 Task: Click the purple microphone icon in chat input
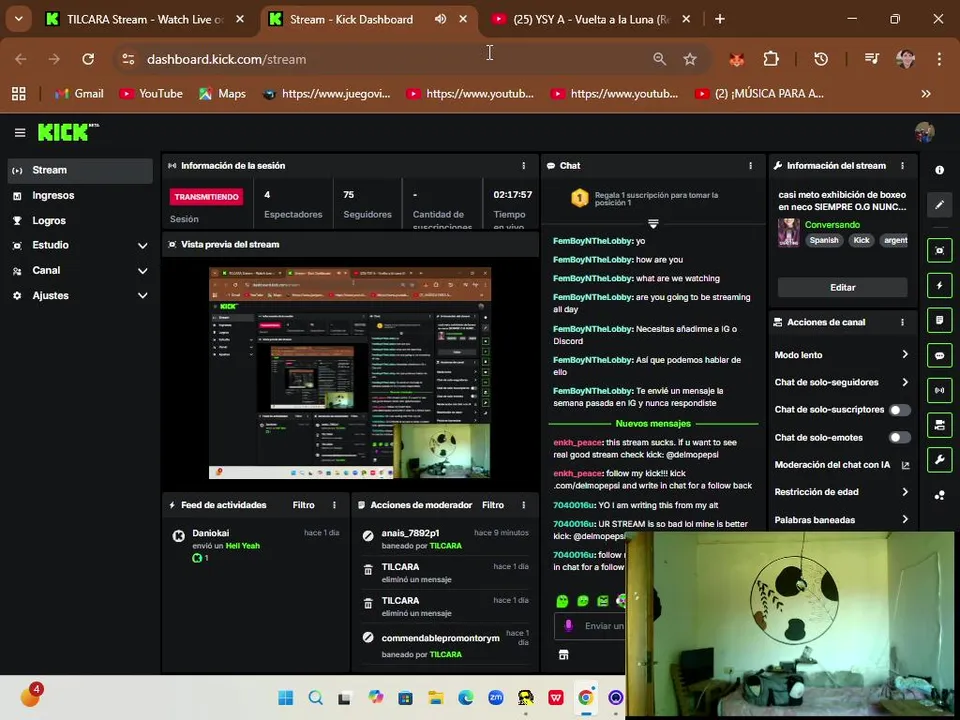(569, 625)
